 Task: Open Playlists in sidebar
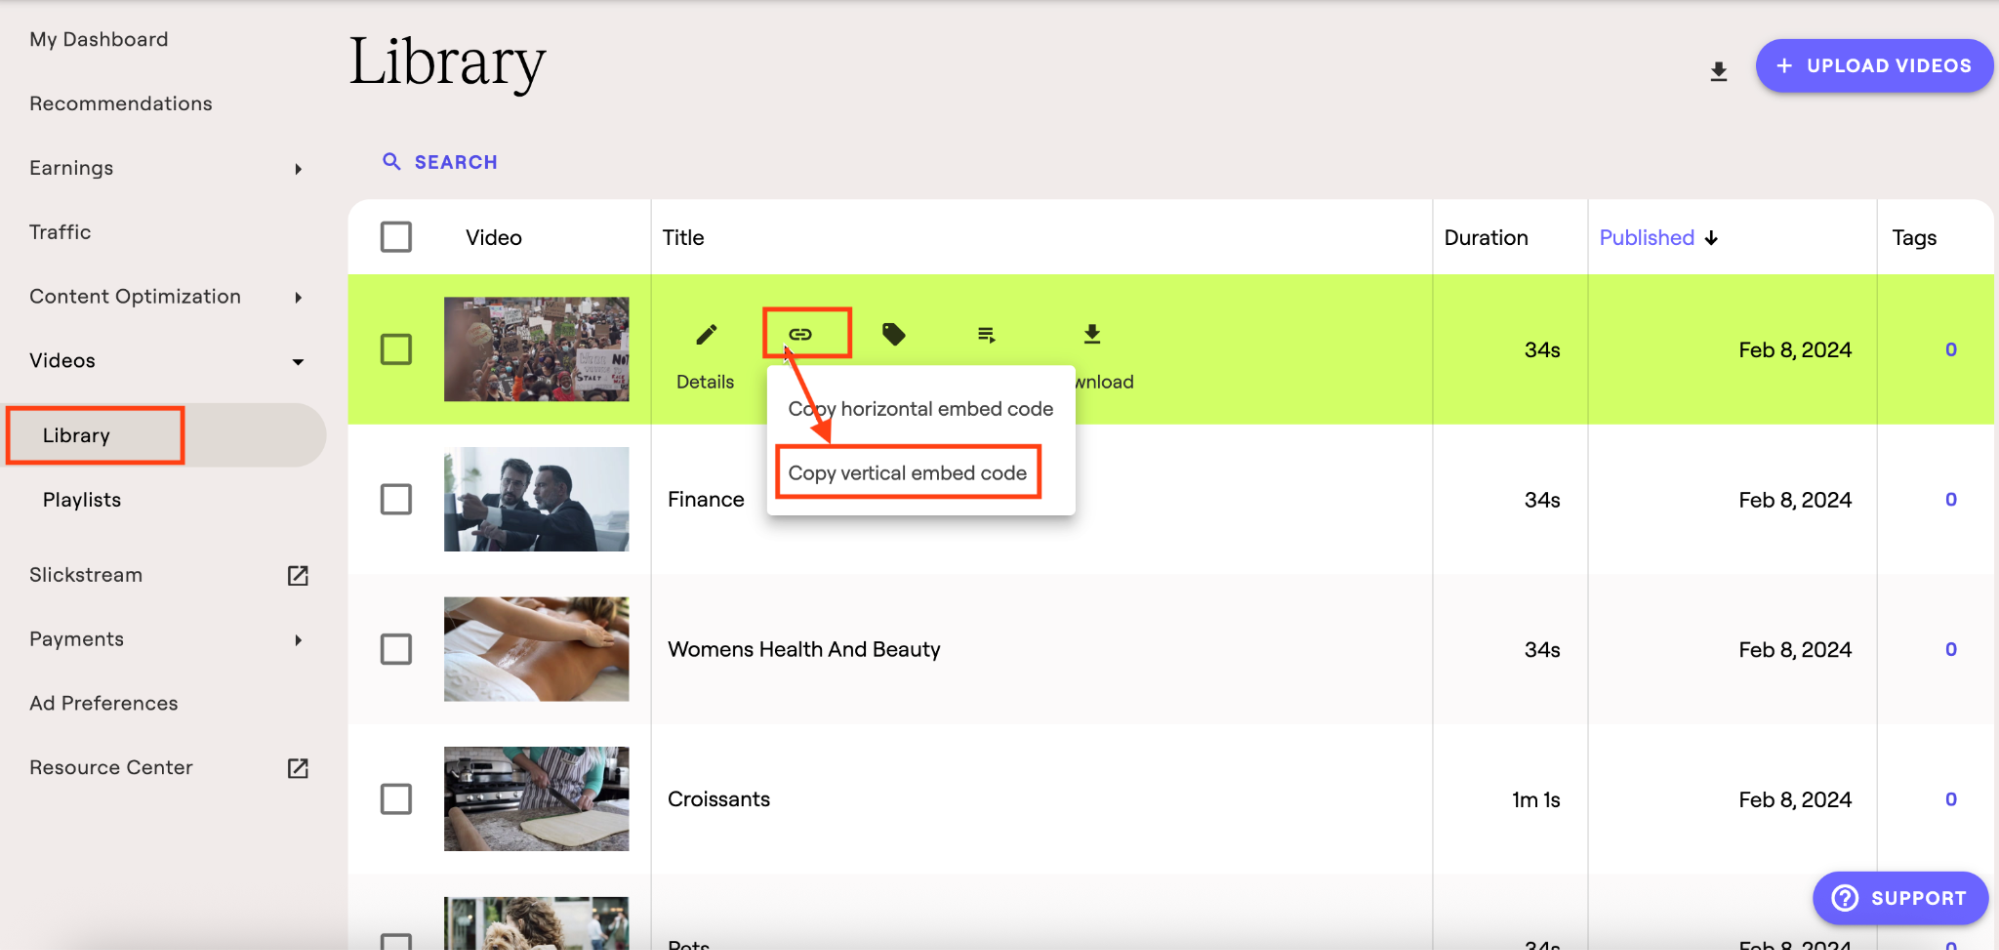(82, 499)
